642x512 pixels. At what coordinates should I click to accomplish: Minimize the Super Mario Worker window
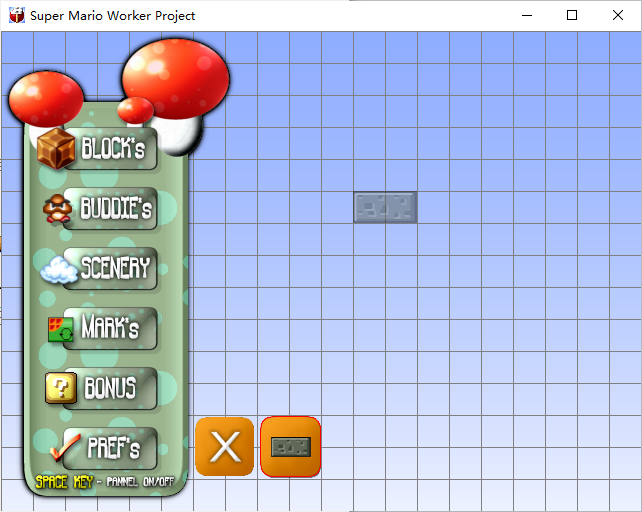tap(527, 16)
